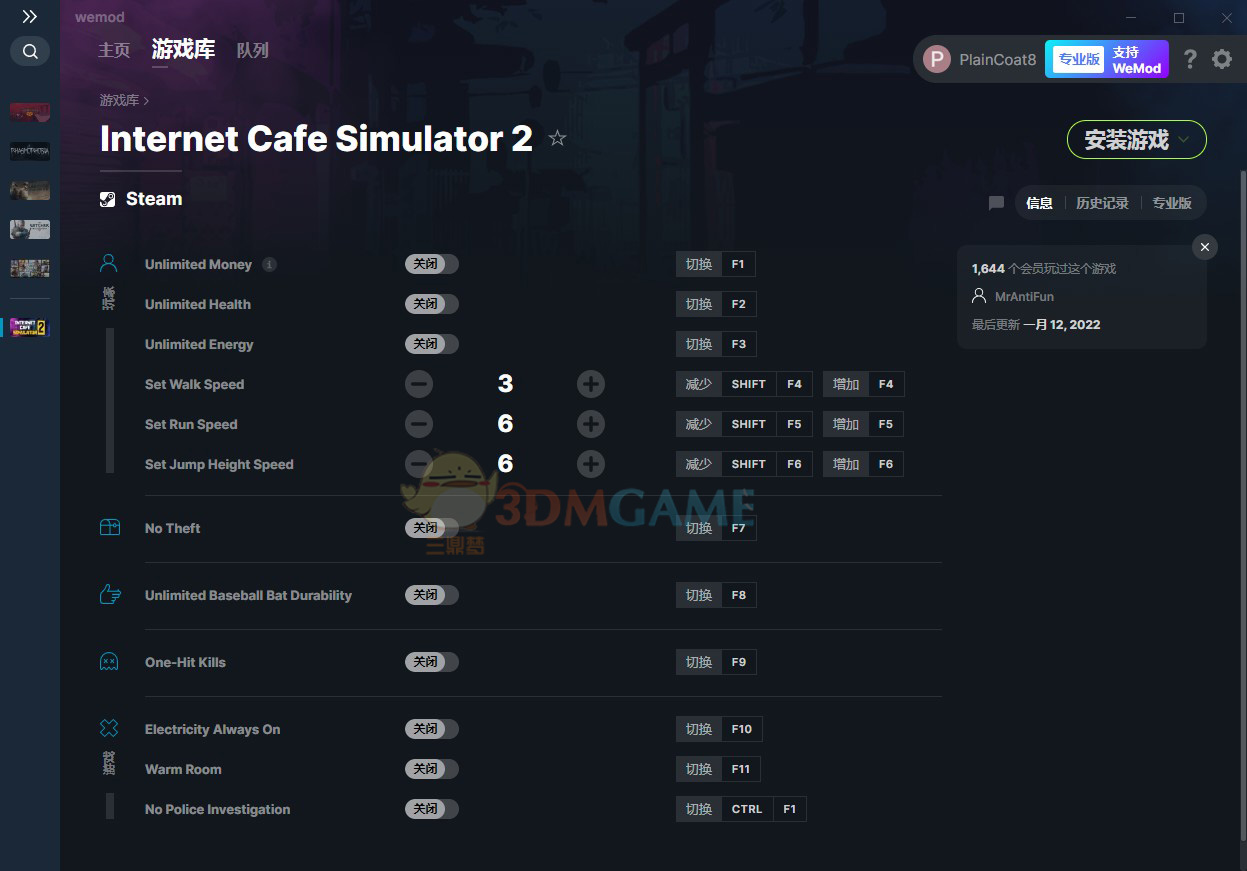Click the player category icon
This screenshot has height=871, width=1247.
click(x=109, y=264)
